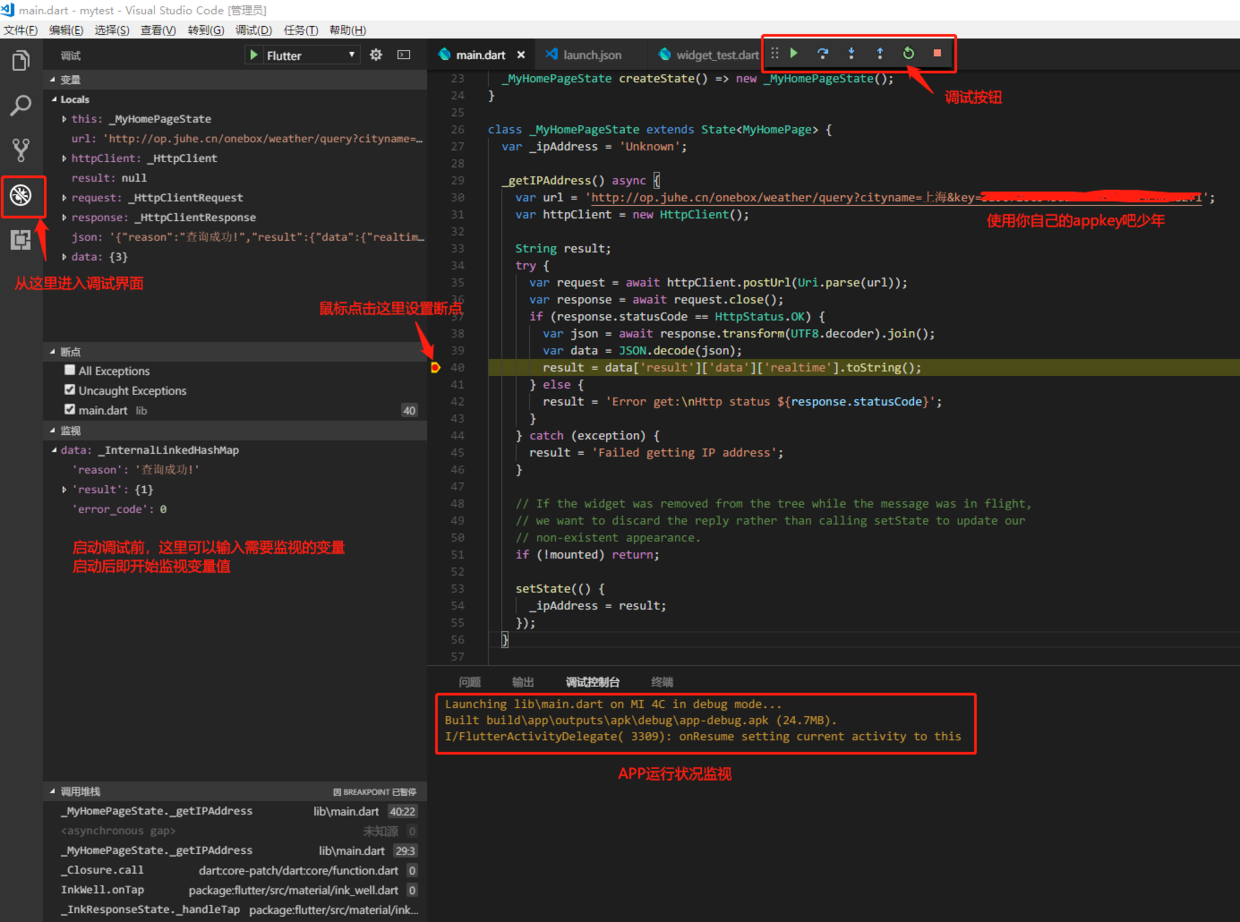Switch to the 问题 problems panel tab
Viewport: 1240px width, 922px height.
coord(470,682)
